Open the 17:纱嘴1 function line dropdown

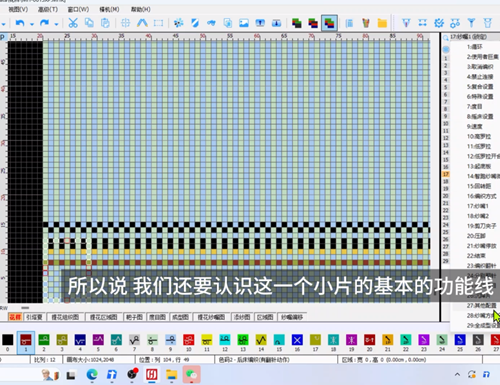[x=468, y=37]
